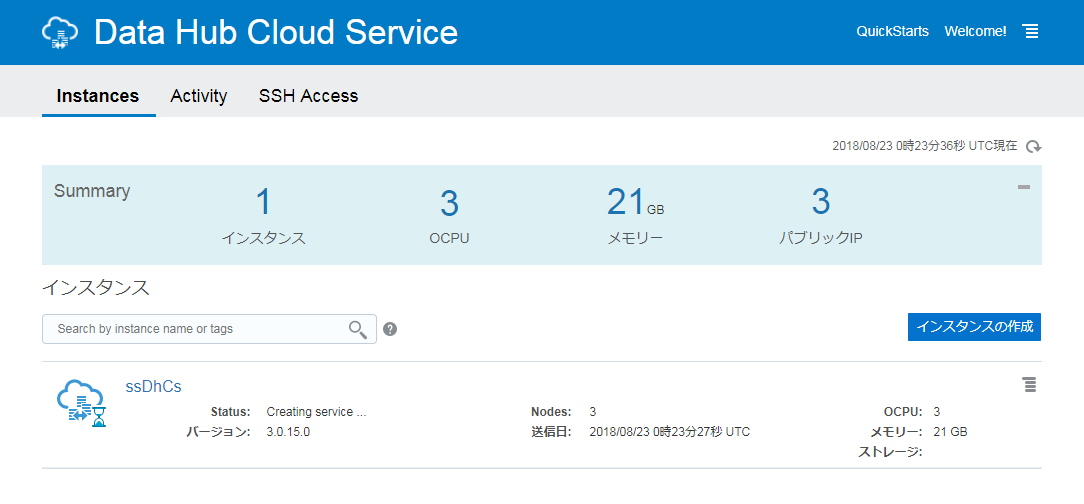Click the 送信日 timestamp value

point(669,432)
